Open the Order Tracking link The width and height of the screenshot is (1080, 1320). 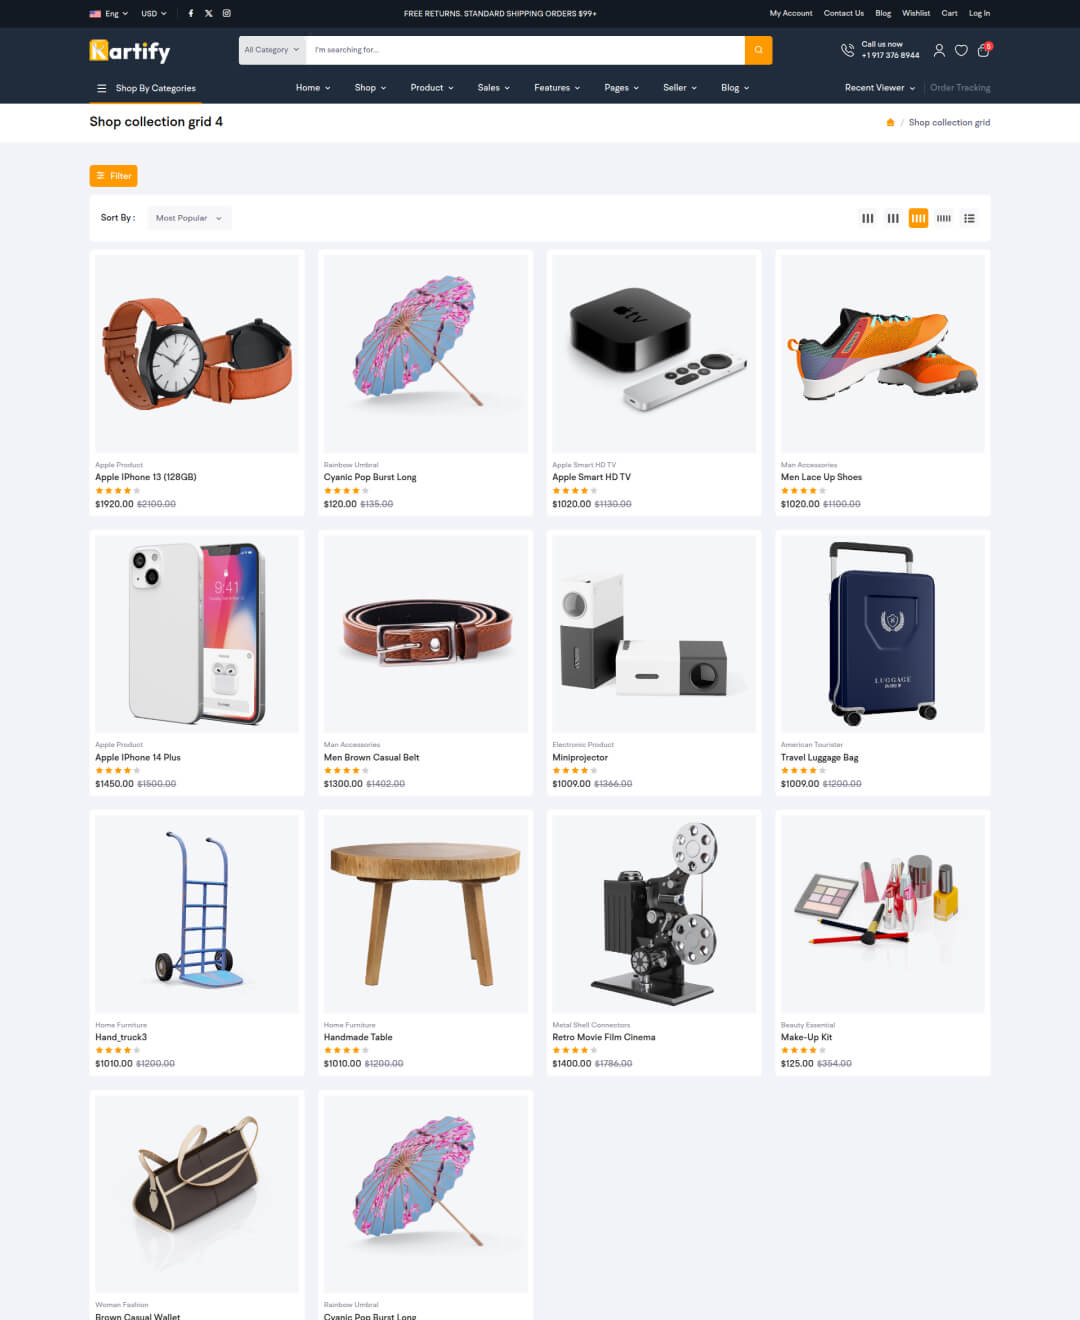[x=960, y=88]
